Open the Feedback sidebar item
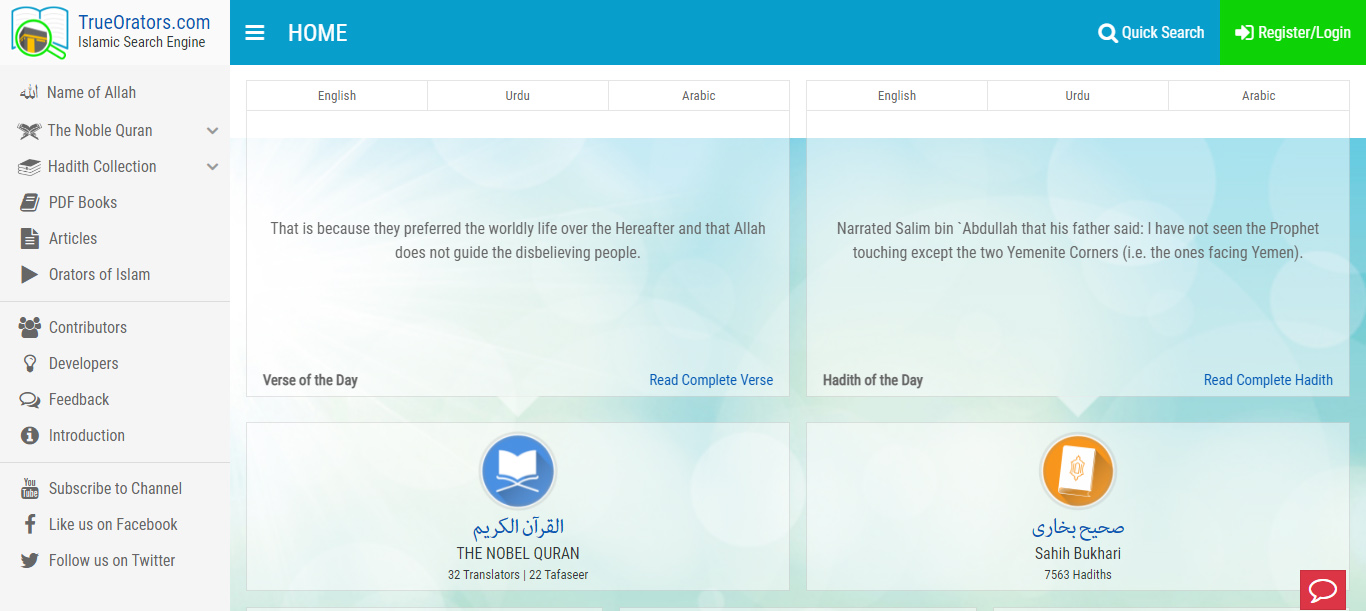 click(x=79, y=400)
